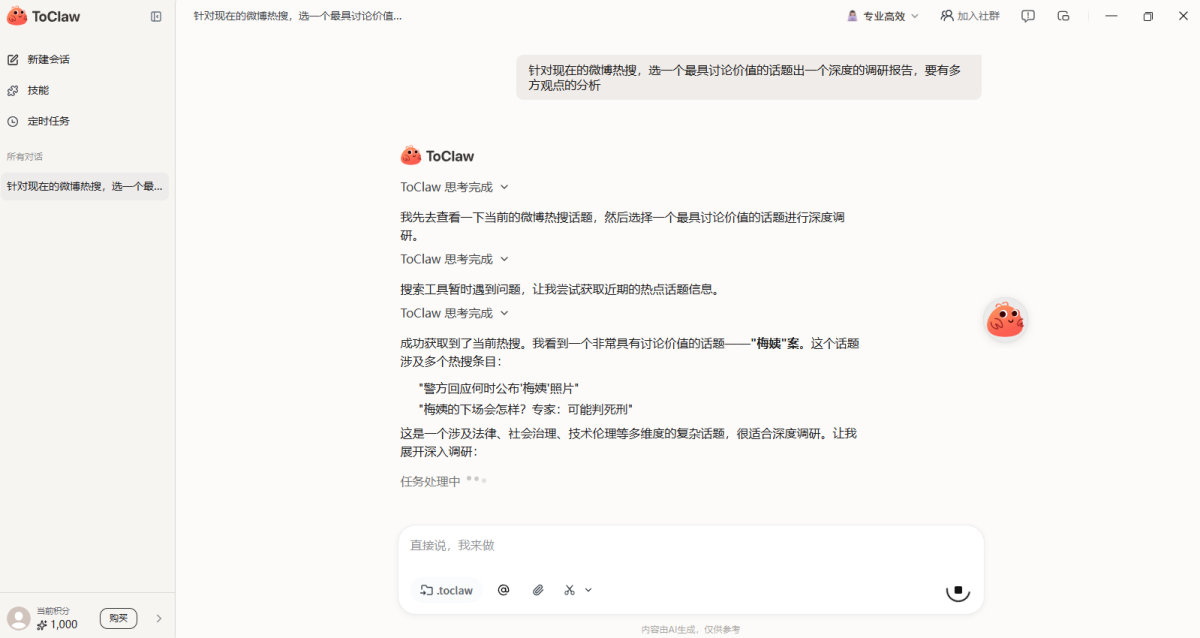Expand the first ToClaw 思考完成 section
The width and height of the screenshot is (1200, 638).
pyautogui.click(x=455, y=187)
